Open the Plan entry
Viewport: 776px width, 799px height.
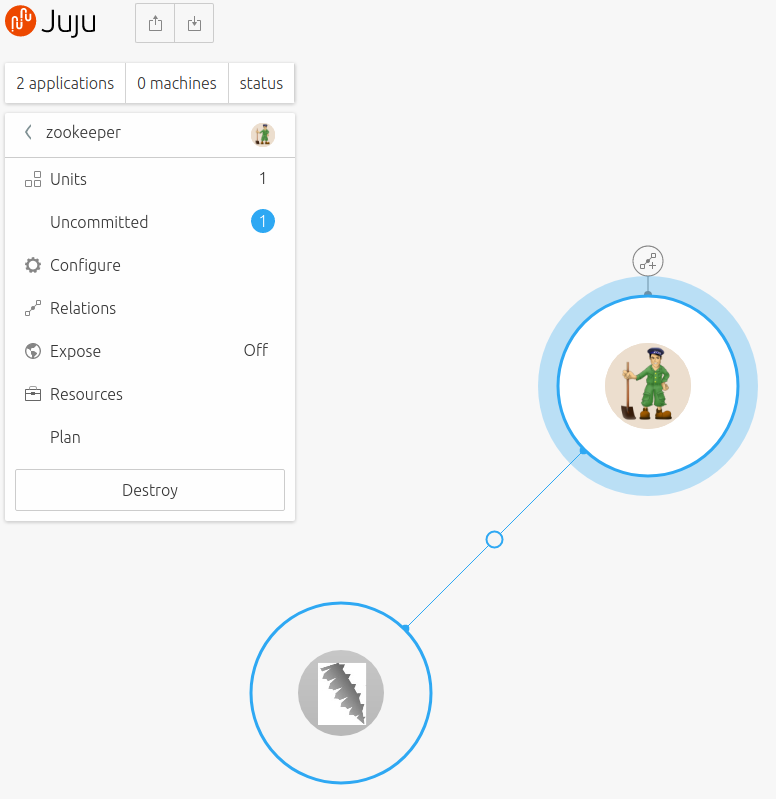(65, 438)
